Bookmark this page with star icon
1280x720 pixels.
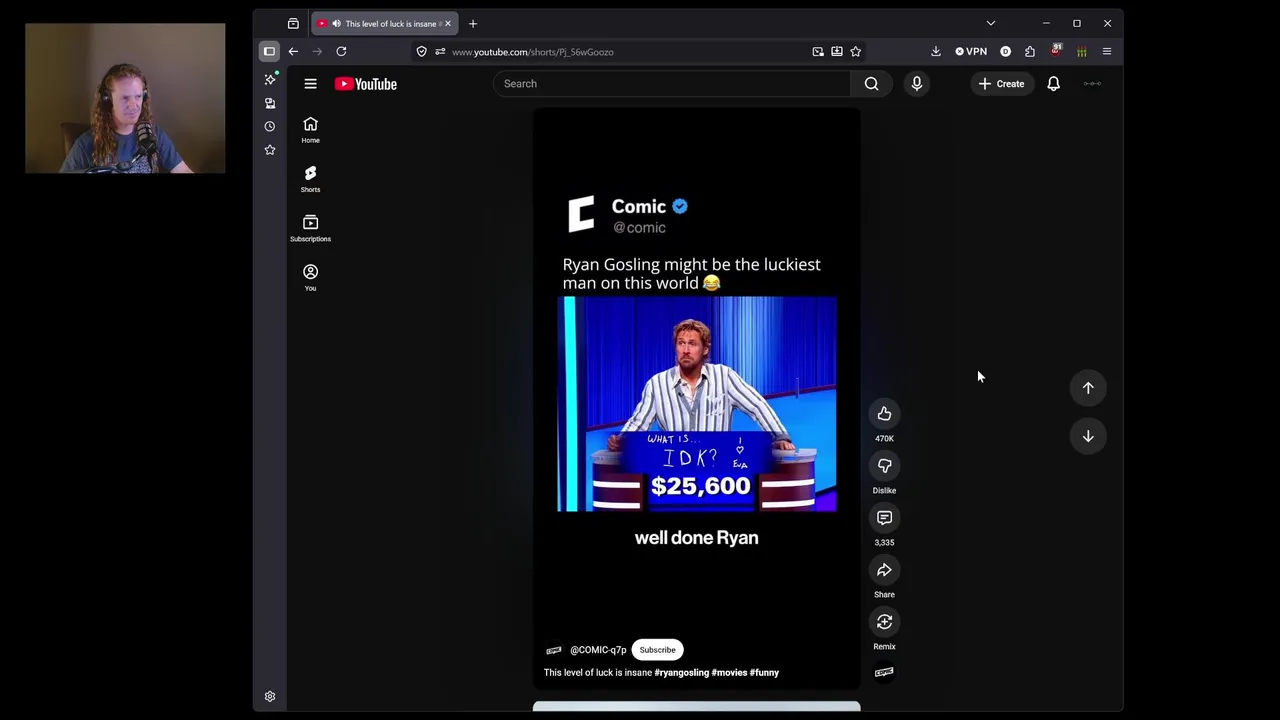[855, 52]
